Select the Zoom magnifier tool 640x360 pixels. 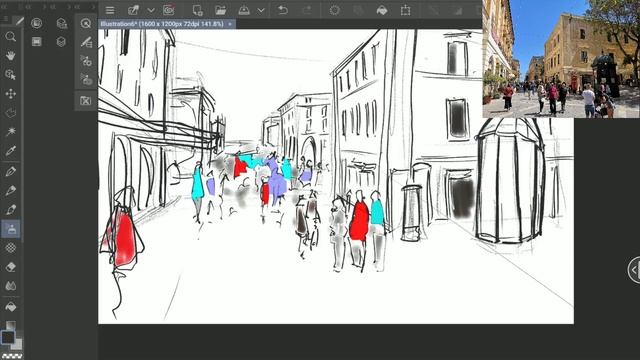11,37
